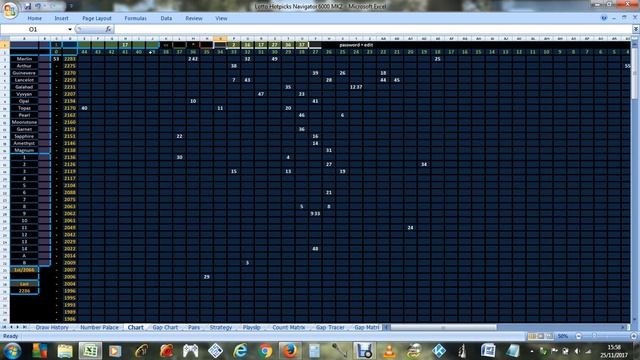Open game controller app in taskbar
640x360 pixels.
(190, 351)
